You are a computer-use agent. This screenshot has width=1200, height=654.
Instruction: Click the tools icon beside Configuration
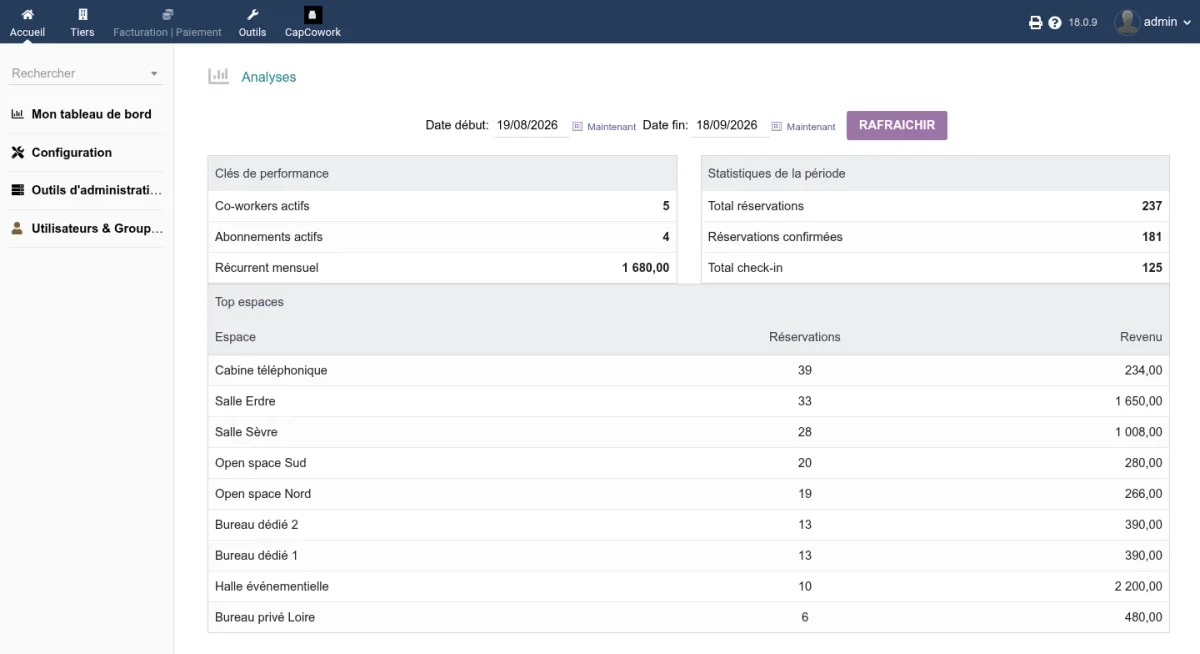(18, 152)
